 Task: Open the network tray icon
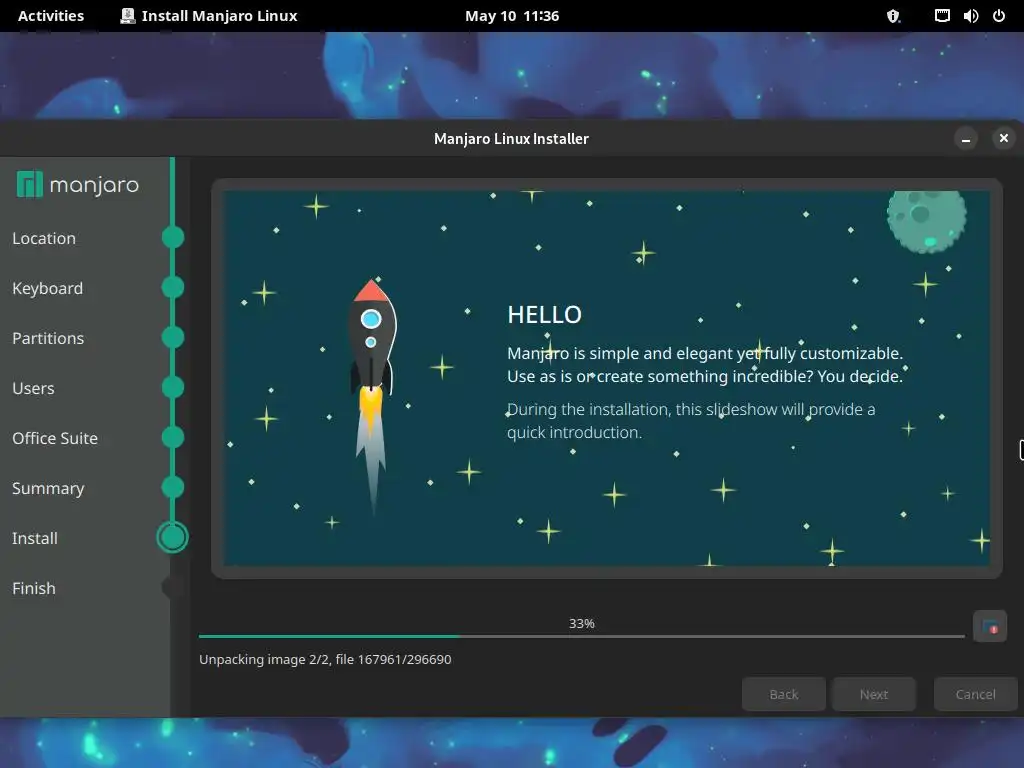(x=942, y=16)
